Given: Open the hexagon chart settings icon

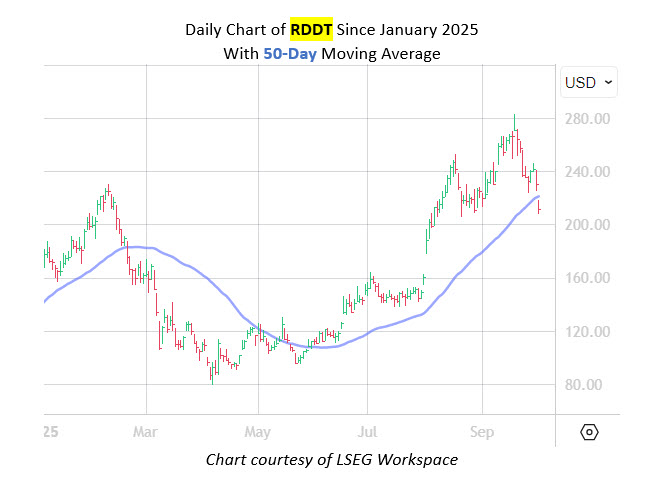Looking at the screenshot, I should (589, 432).
